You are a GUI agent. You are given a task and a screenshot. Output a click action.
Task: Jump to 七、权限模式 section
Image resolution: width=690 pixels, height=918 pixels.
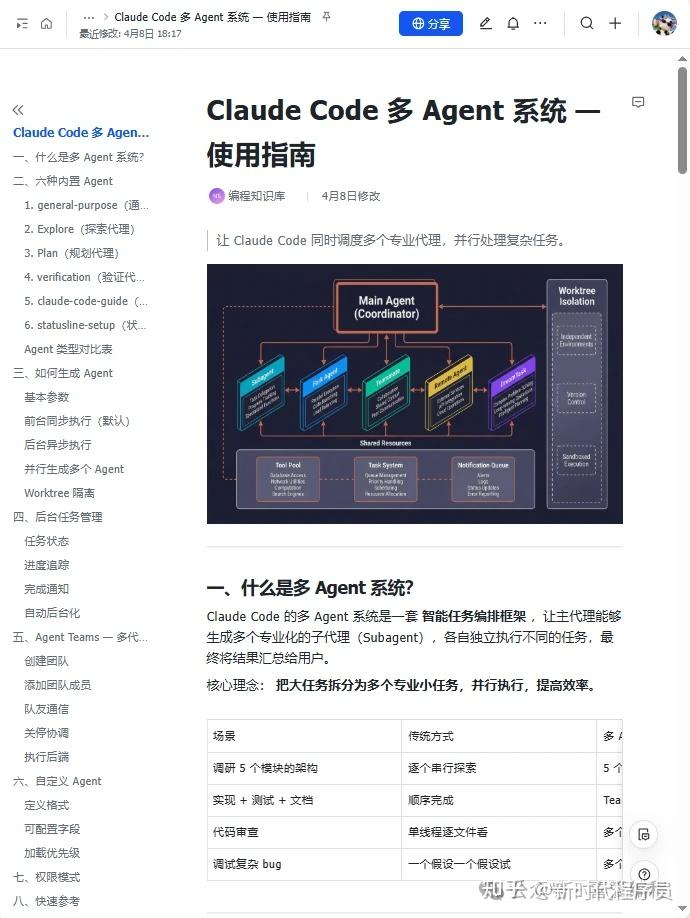click(x=46, y=877)
